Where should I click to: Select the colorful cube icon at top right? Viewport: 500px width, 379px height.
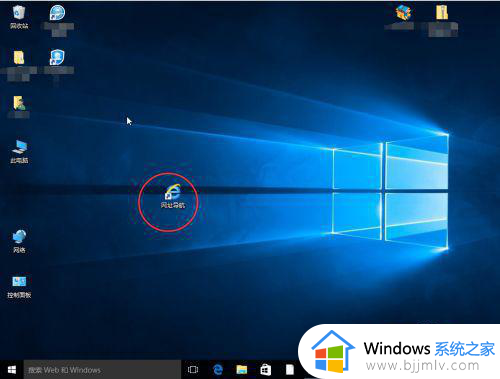[x=403, y=17]
